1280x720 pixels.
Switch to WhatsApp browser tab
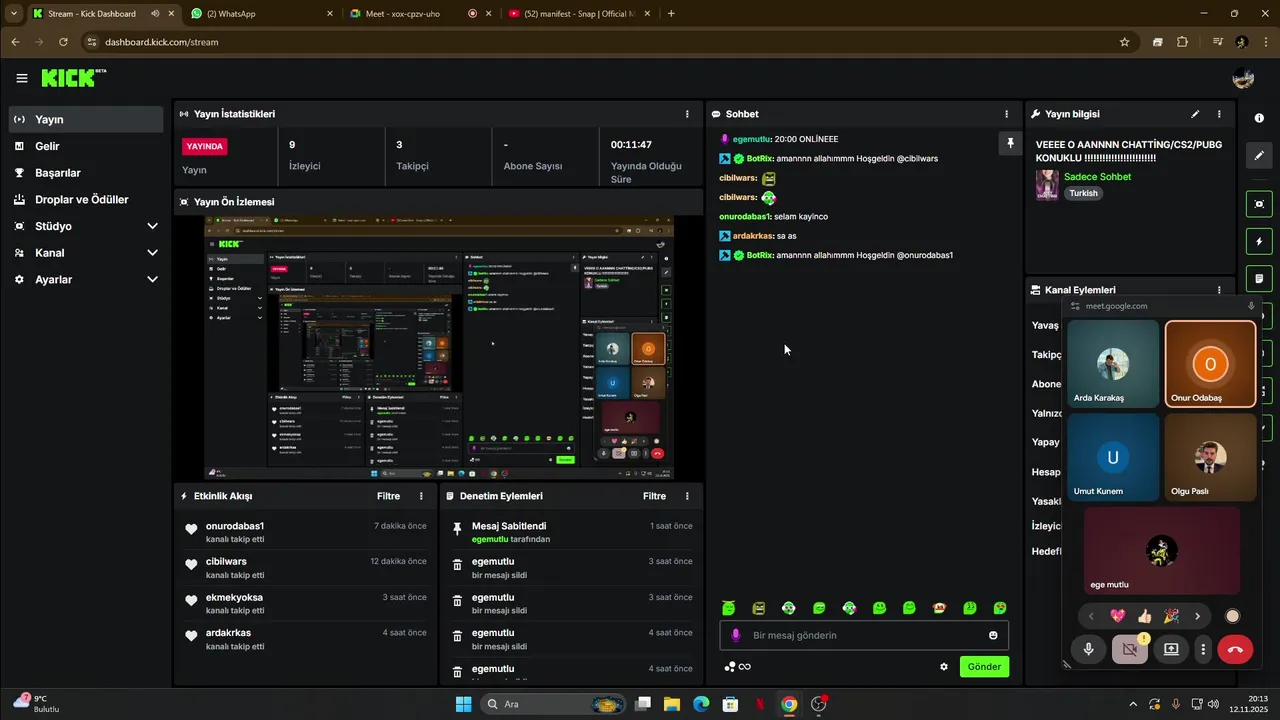click(260, 14)
